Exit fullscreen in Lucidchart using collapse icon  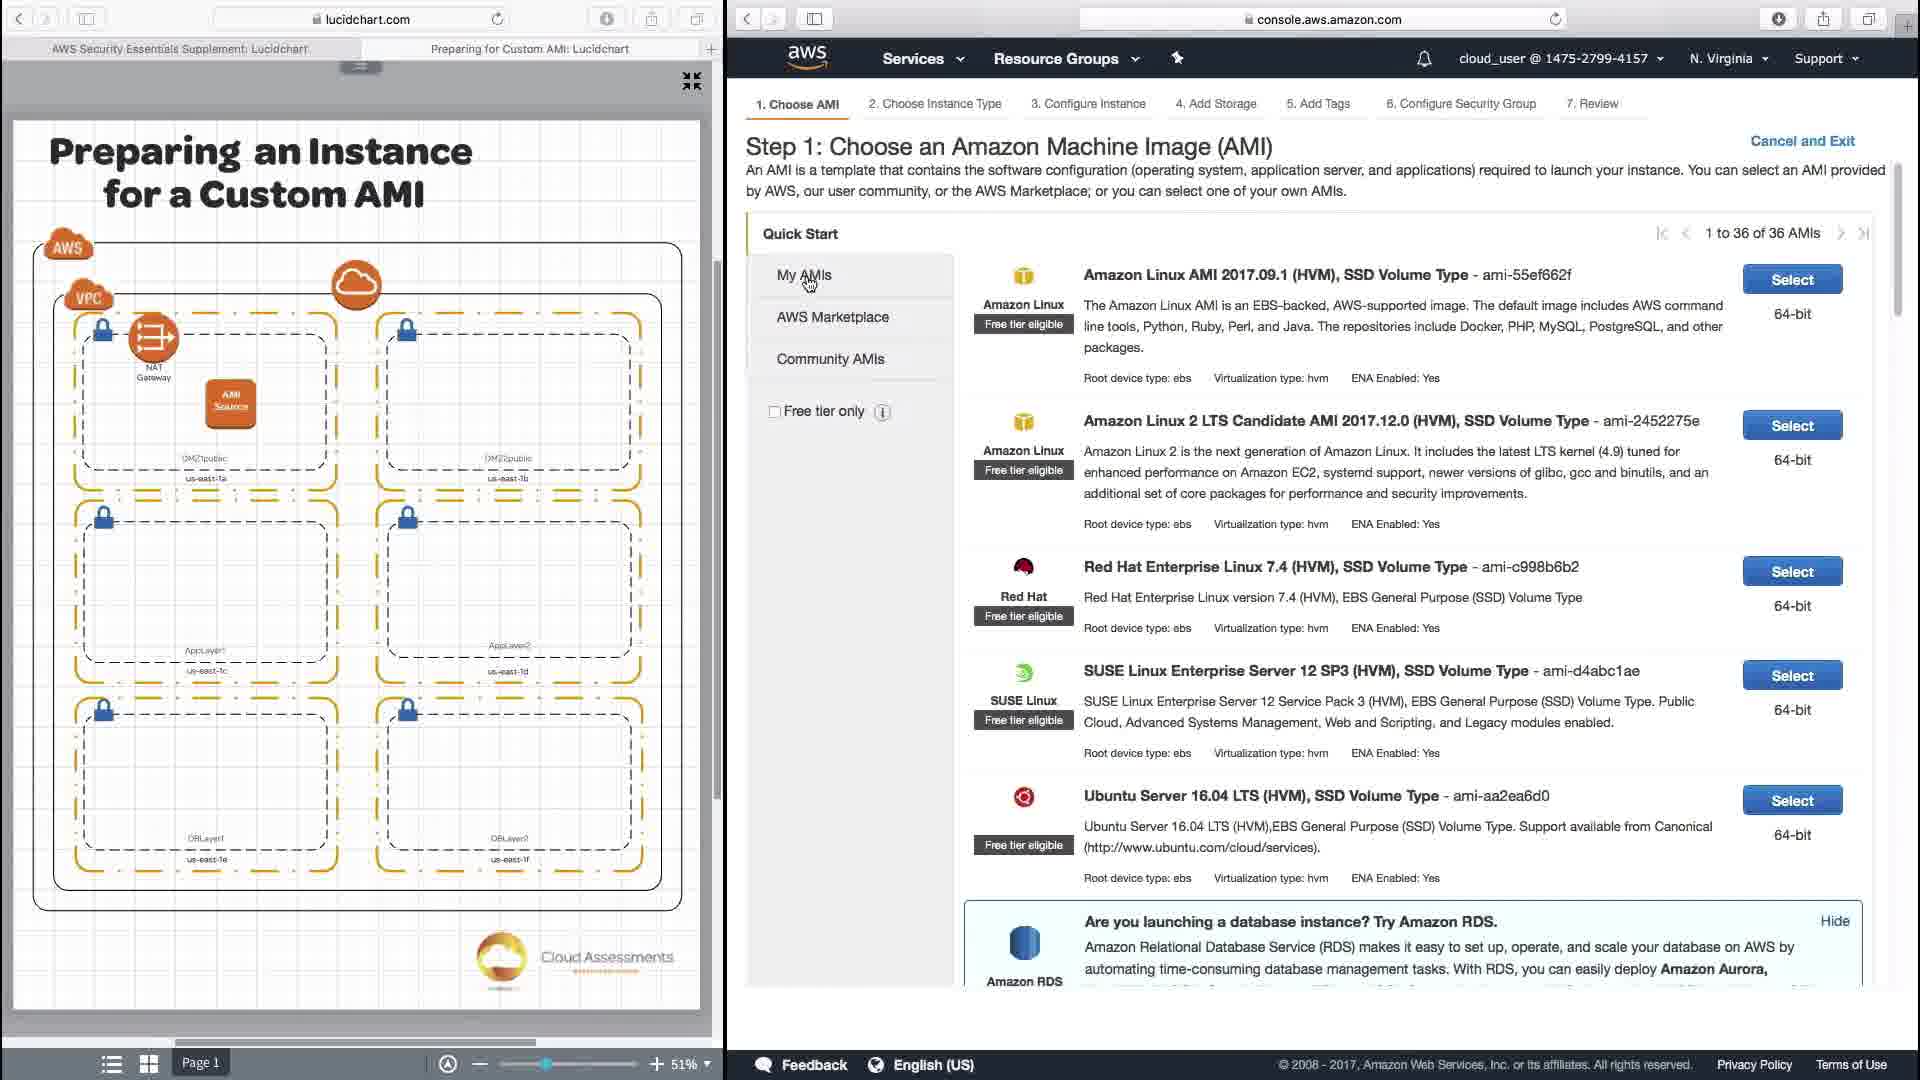tap(691, 81)
